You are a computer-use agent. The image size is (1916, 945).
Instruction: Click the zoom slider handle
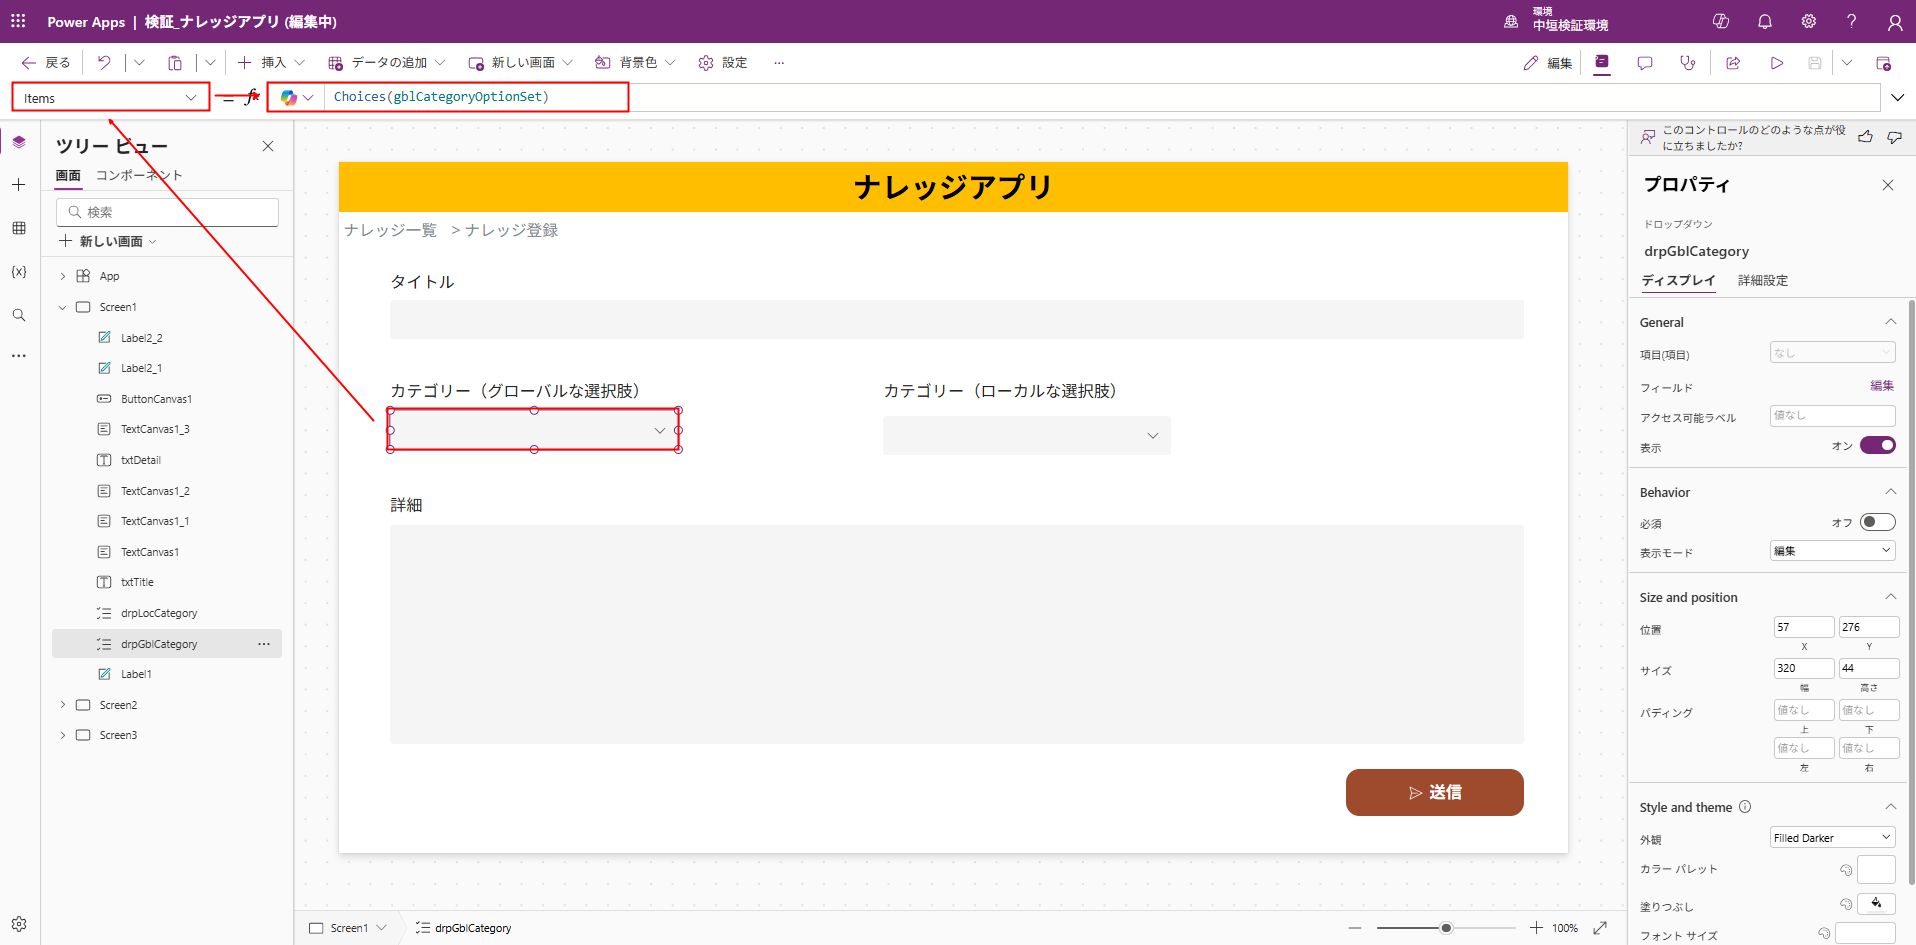(x=1446, y=928)
